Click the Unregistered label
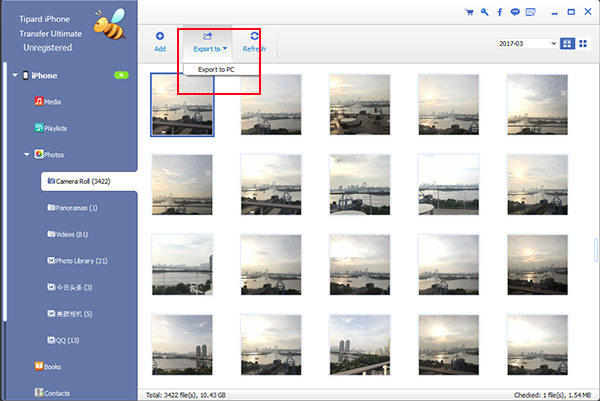 [48, 48]
